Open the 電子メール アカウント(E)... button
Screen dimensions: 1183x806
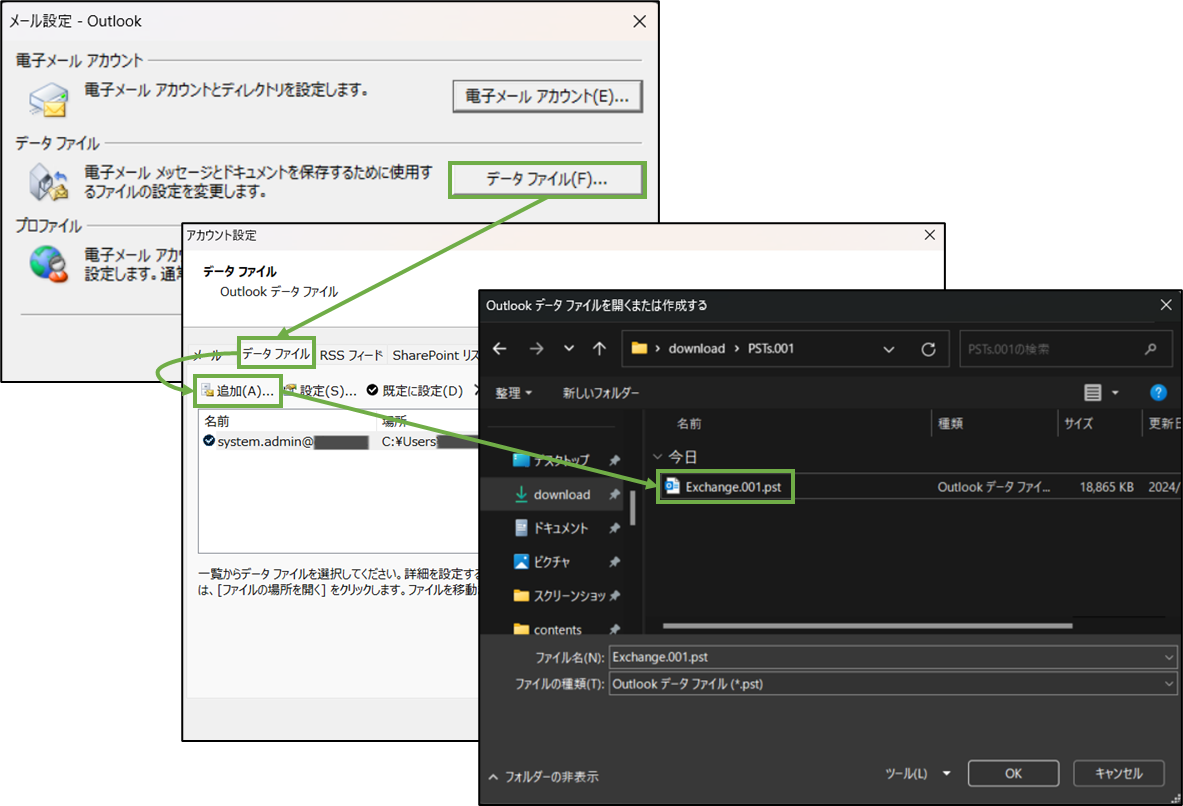547,97
